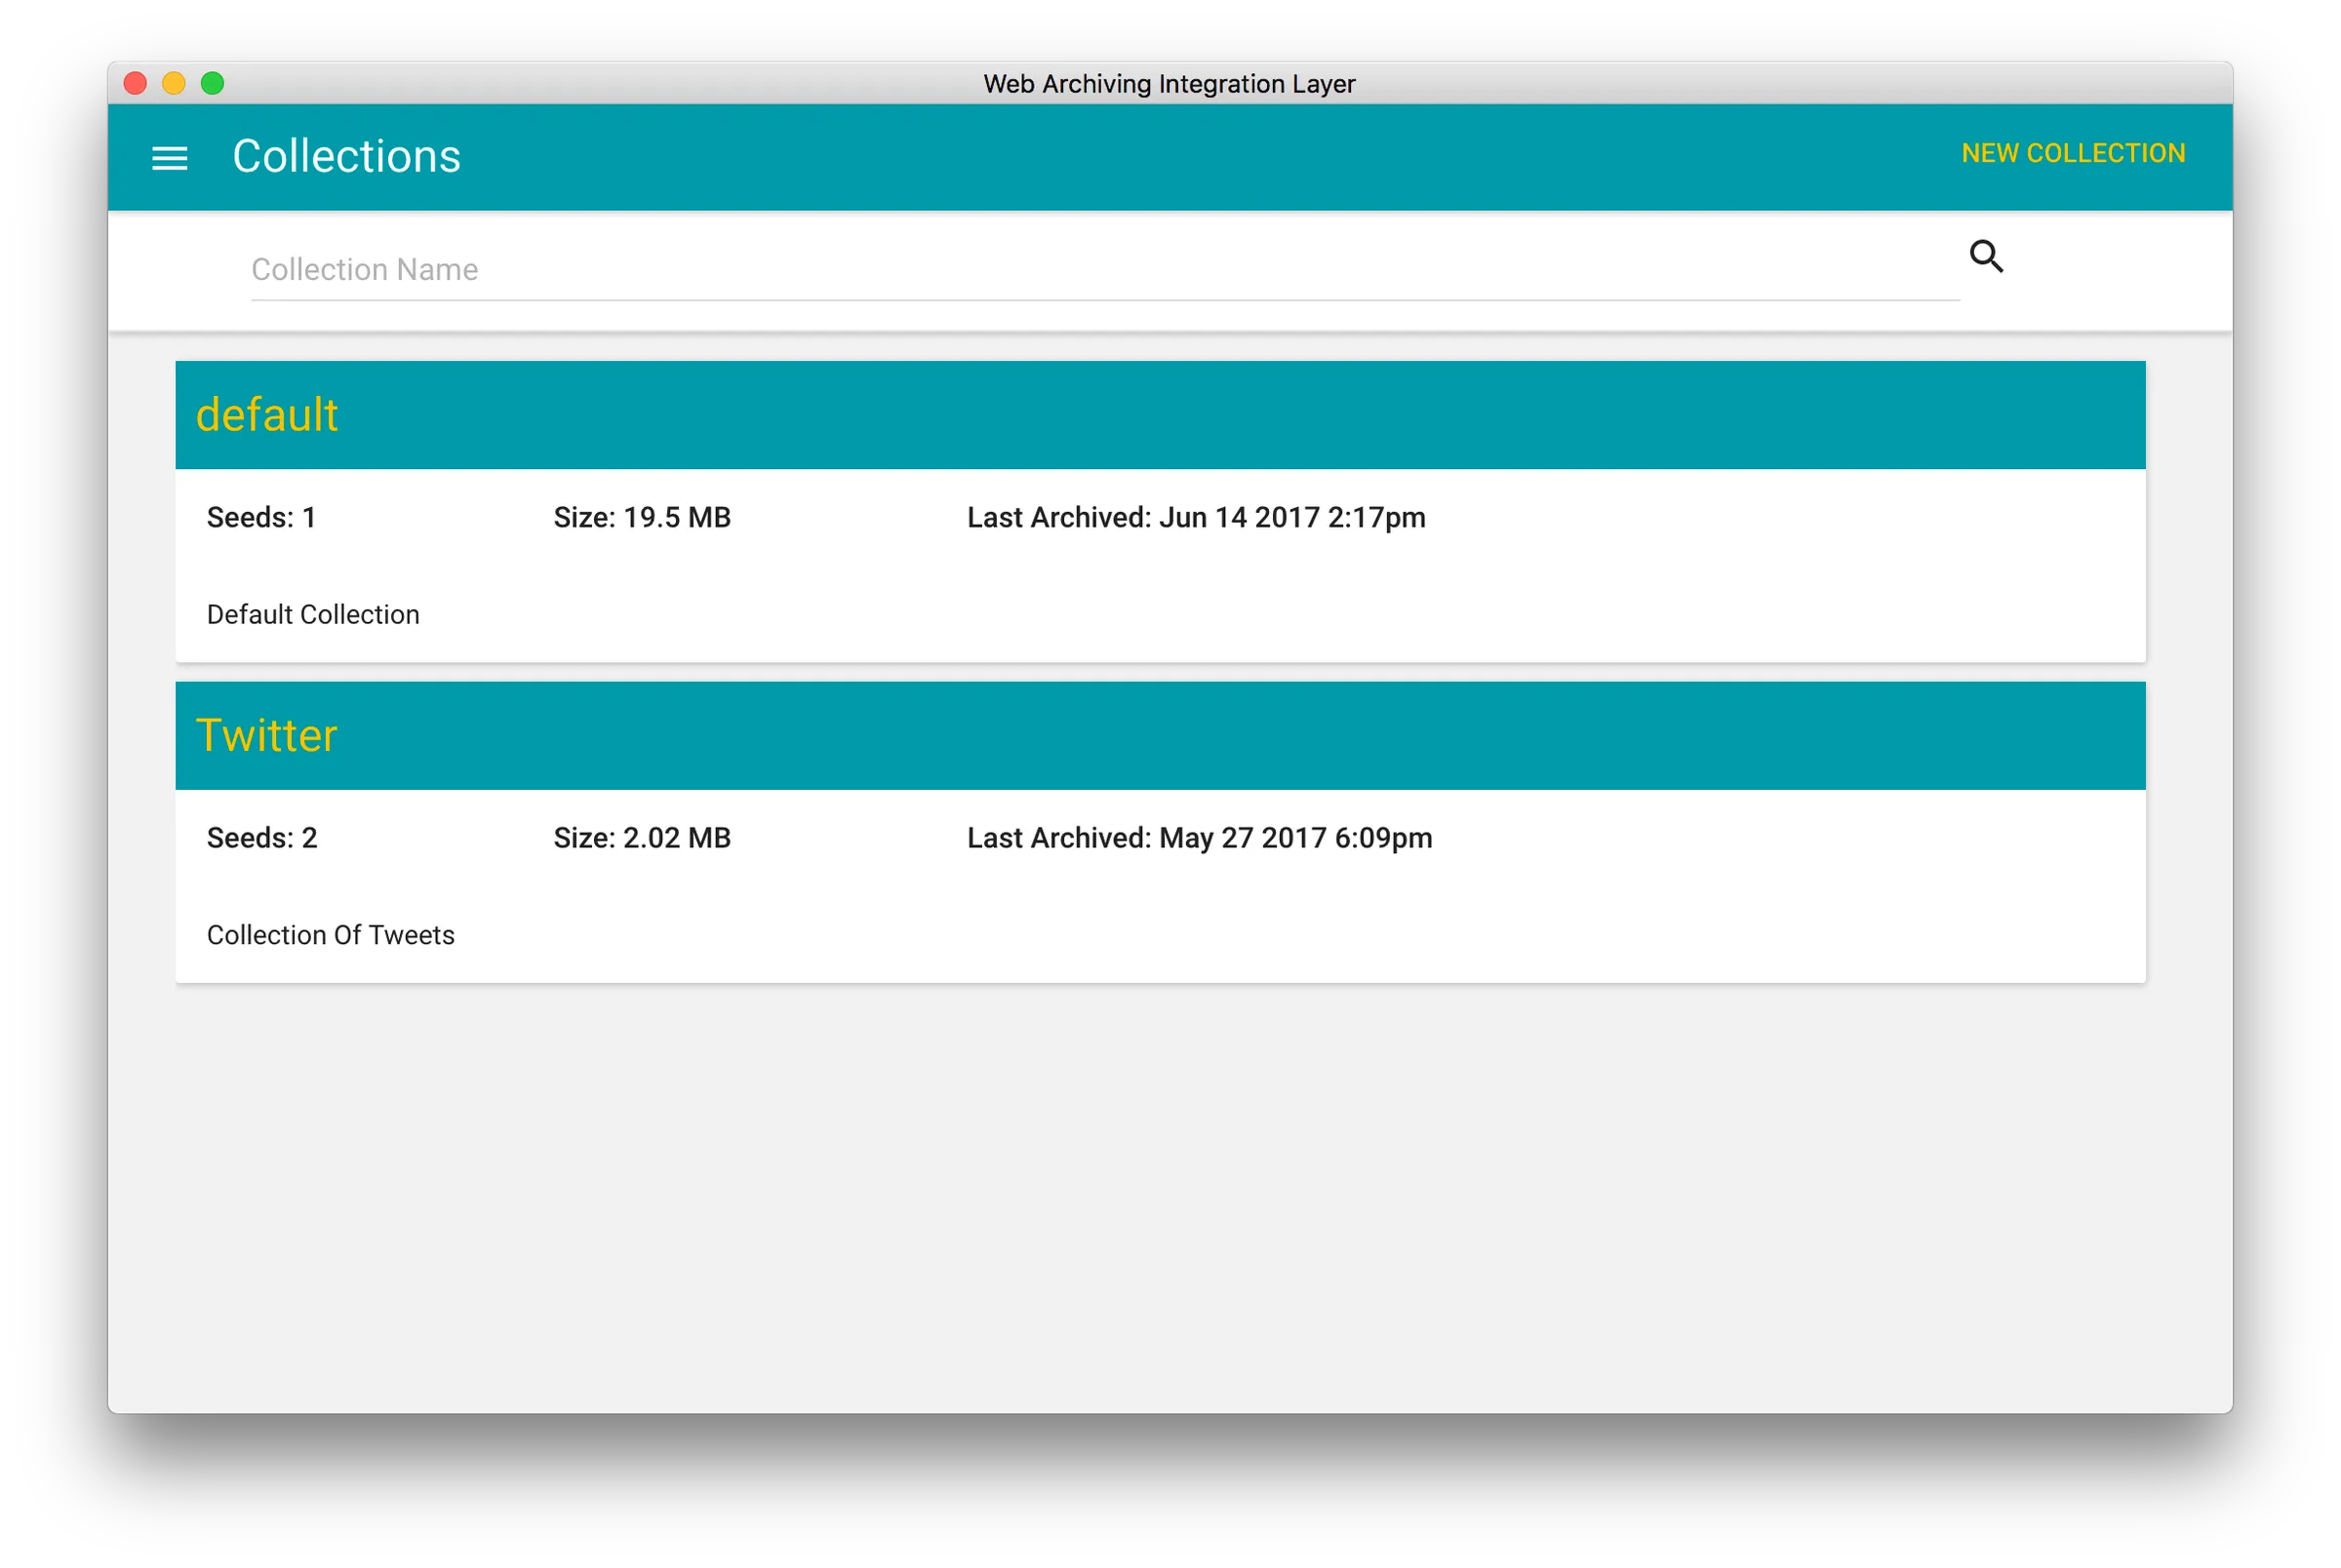The width and height of the screenshot is (2341, 1568).
Task: Click the hamburger icon beside Collections title
Action: (170, 157)
